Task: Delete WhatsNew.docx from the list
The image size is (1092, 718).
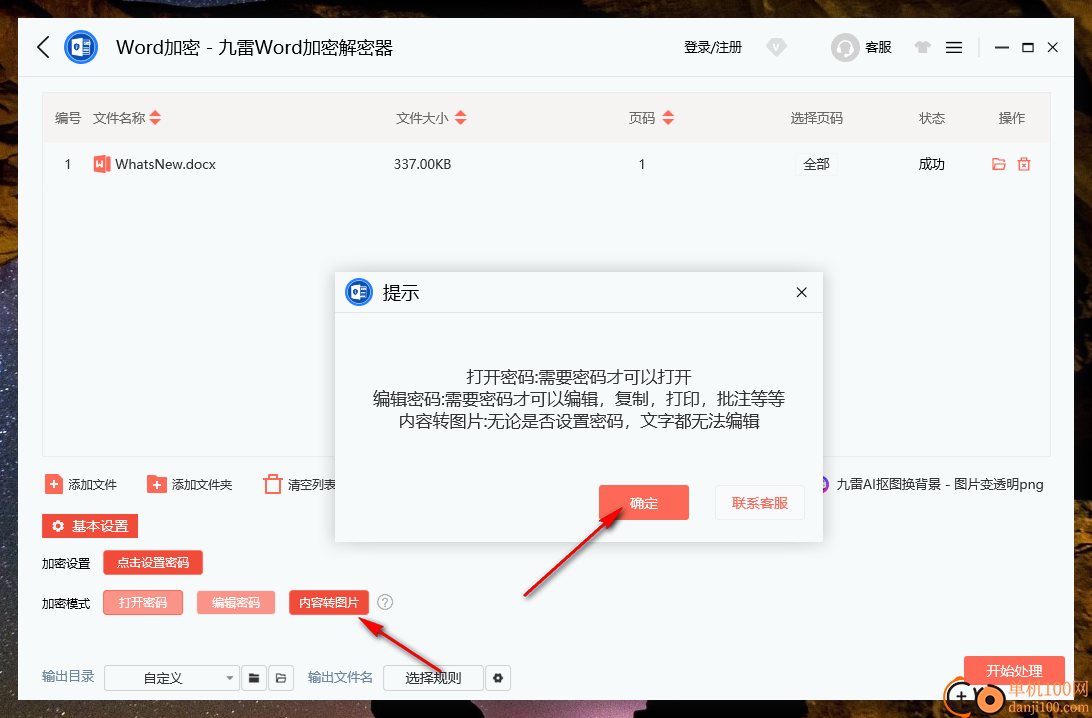Action: coord(1024,164)
